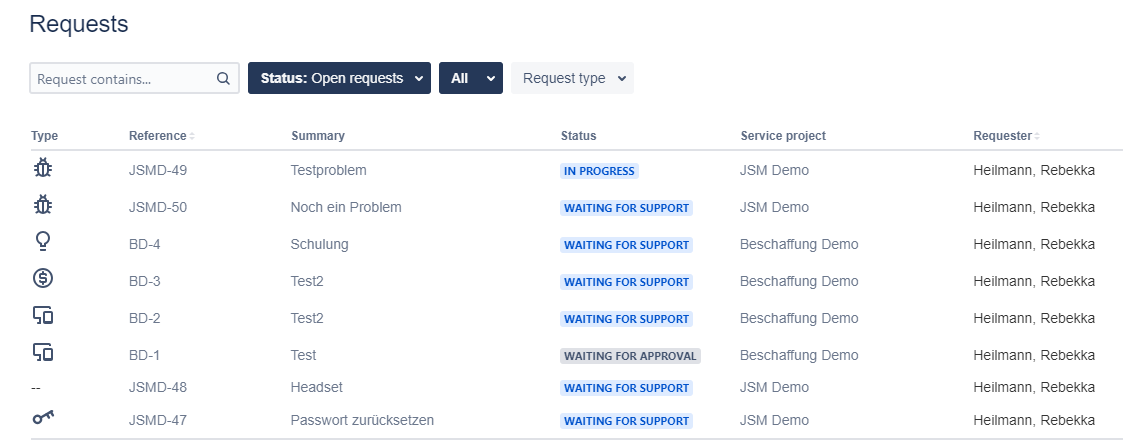
Task: Click the In Progress status badge
Action: 599,171
